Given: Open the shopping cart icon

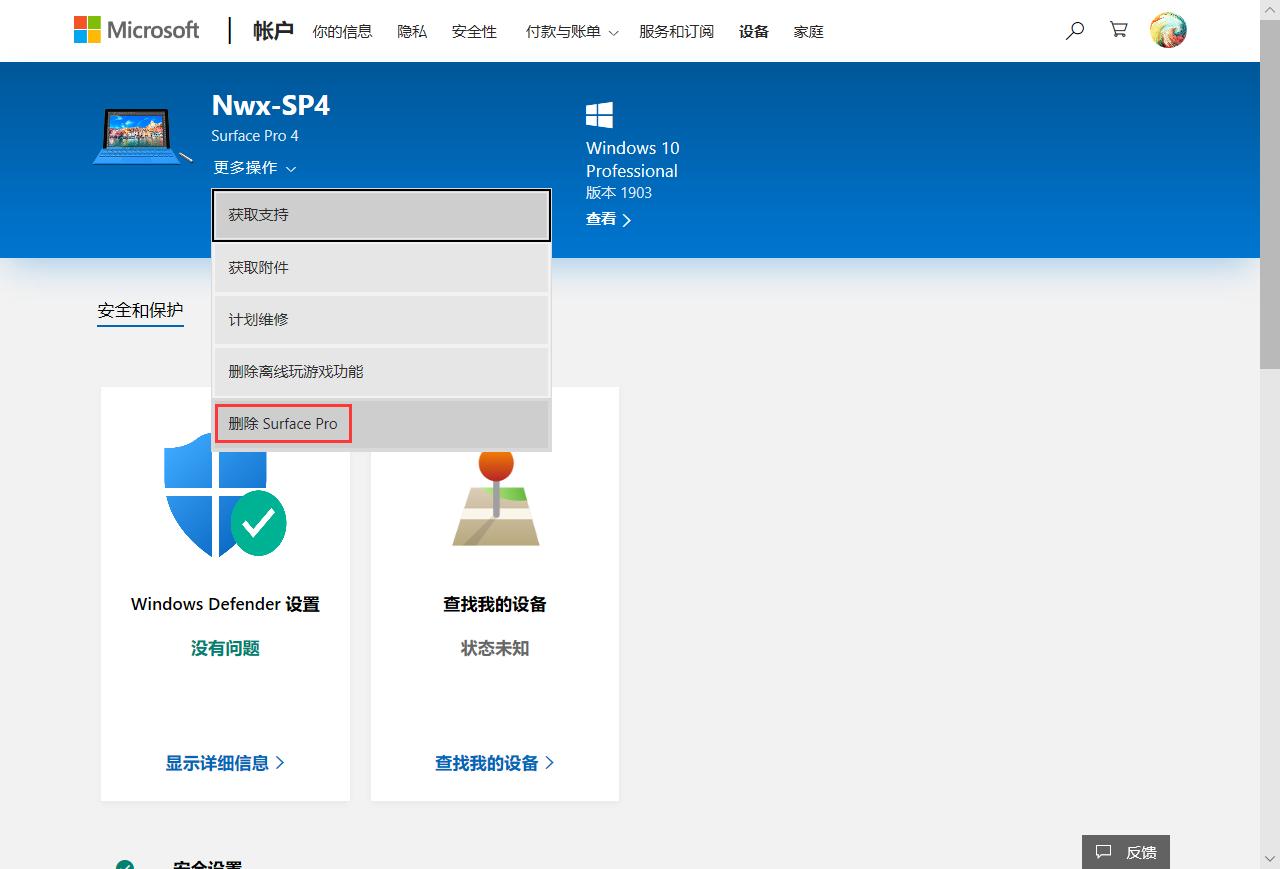Looking at the screenshot, I should [1118, 31].
